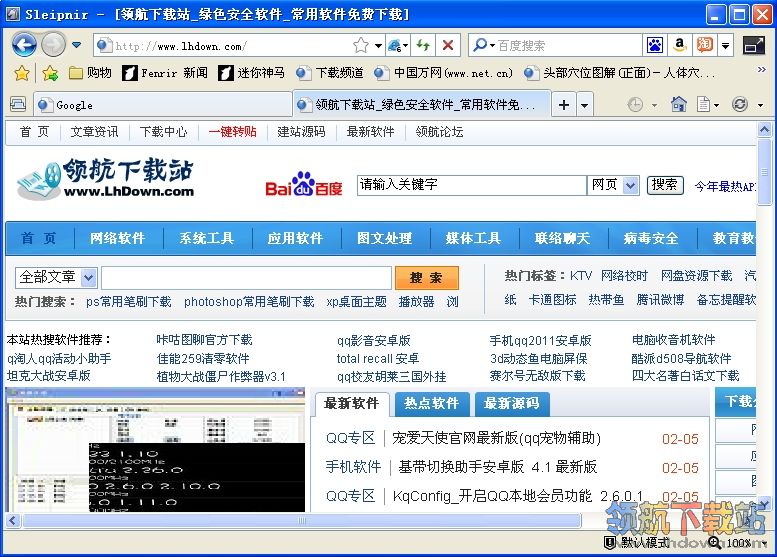Open 宠爱天使官网最新版 software entry
The image size is (777, 557).
pos(496,439)
